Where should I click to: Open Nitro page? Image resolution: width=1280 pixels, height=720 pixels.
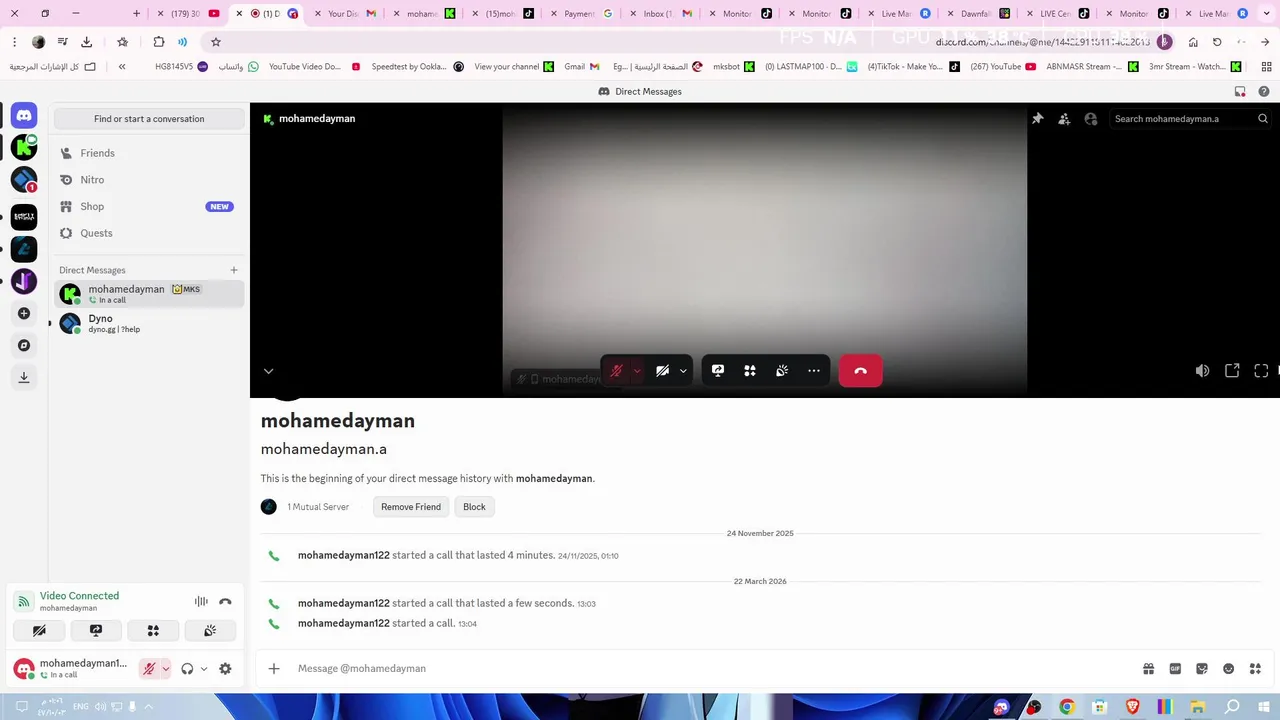(x=149, y=180)
